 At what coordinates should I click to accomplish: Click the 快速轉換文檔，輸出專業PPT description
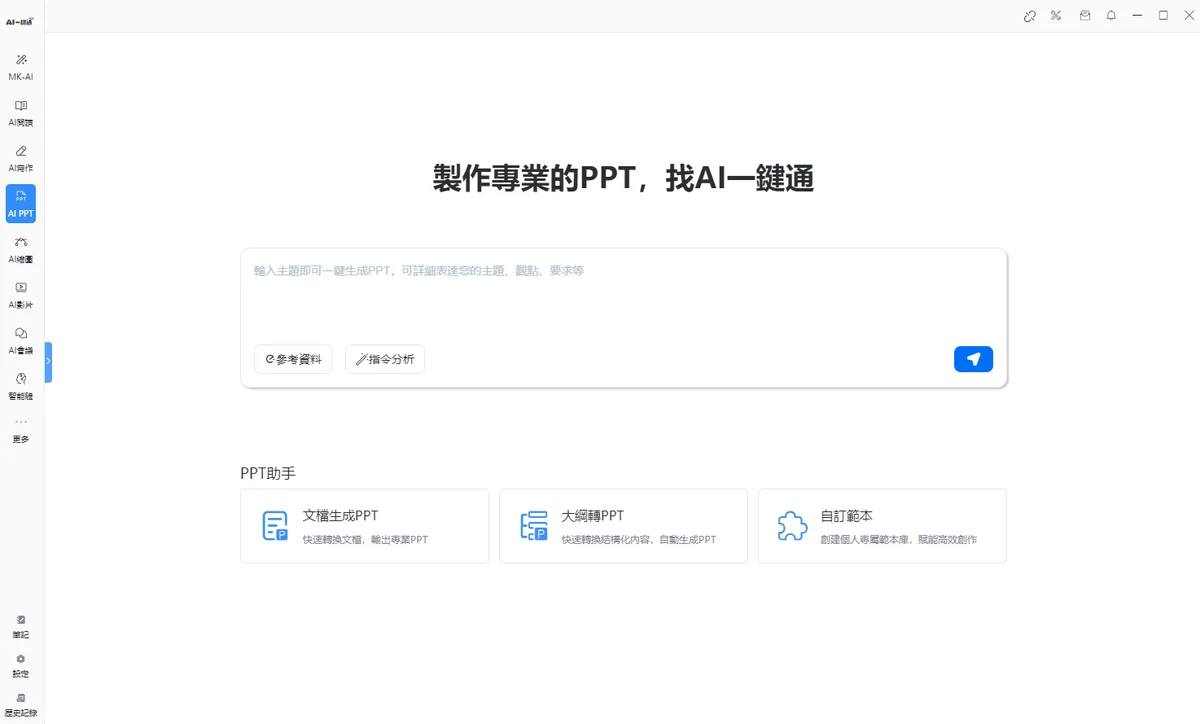coord(365,539)
